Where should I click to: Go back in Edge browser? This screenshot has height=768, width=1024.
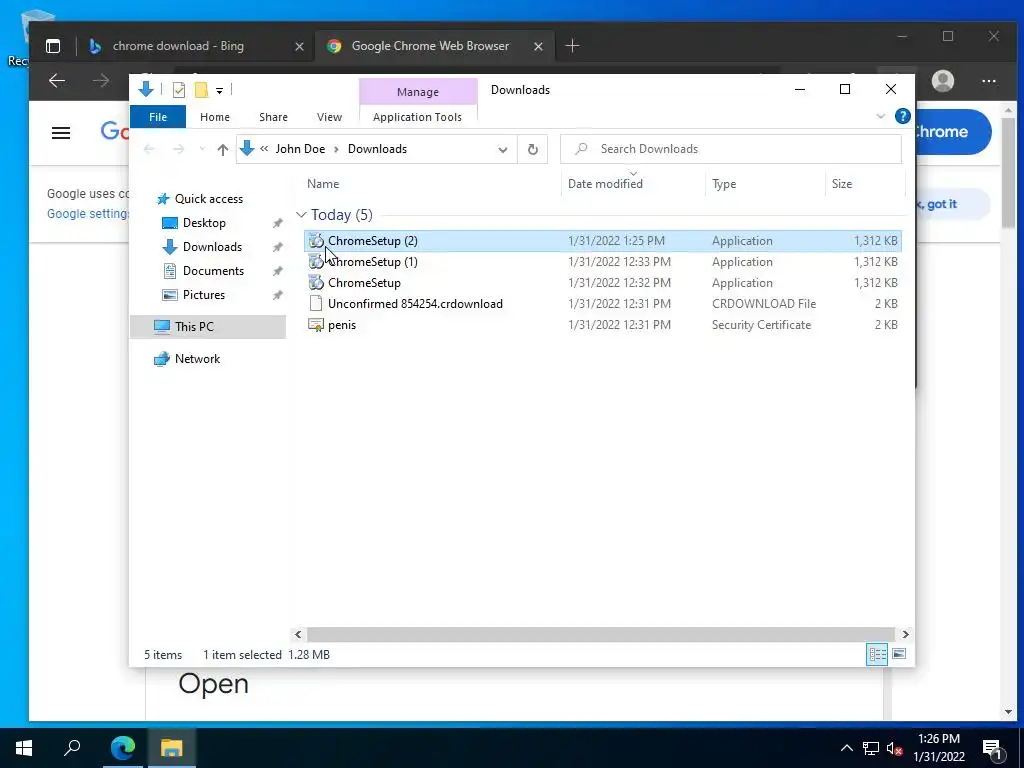tap(57, 81)
